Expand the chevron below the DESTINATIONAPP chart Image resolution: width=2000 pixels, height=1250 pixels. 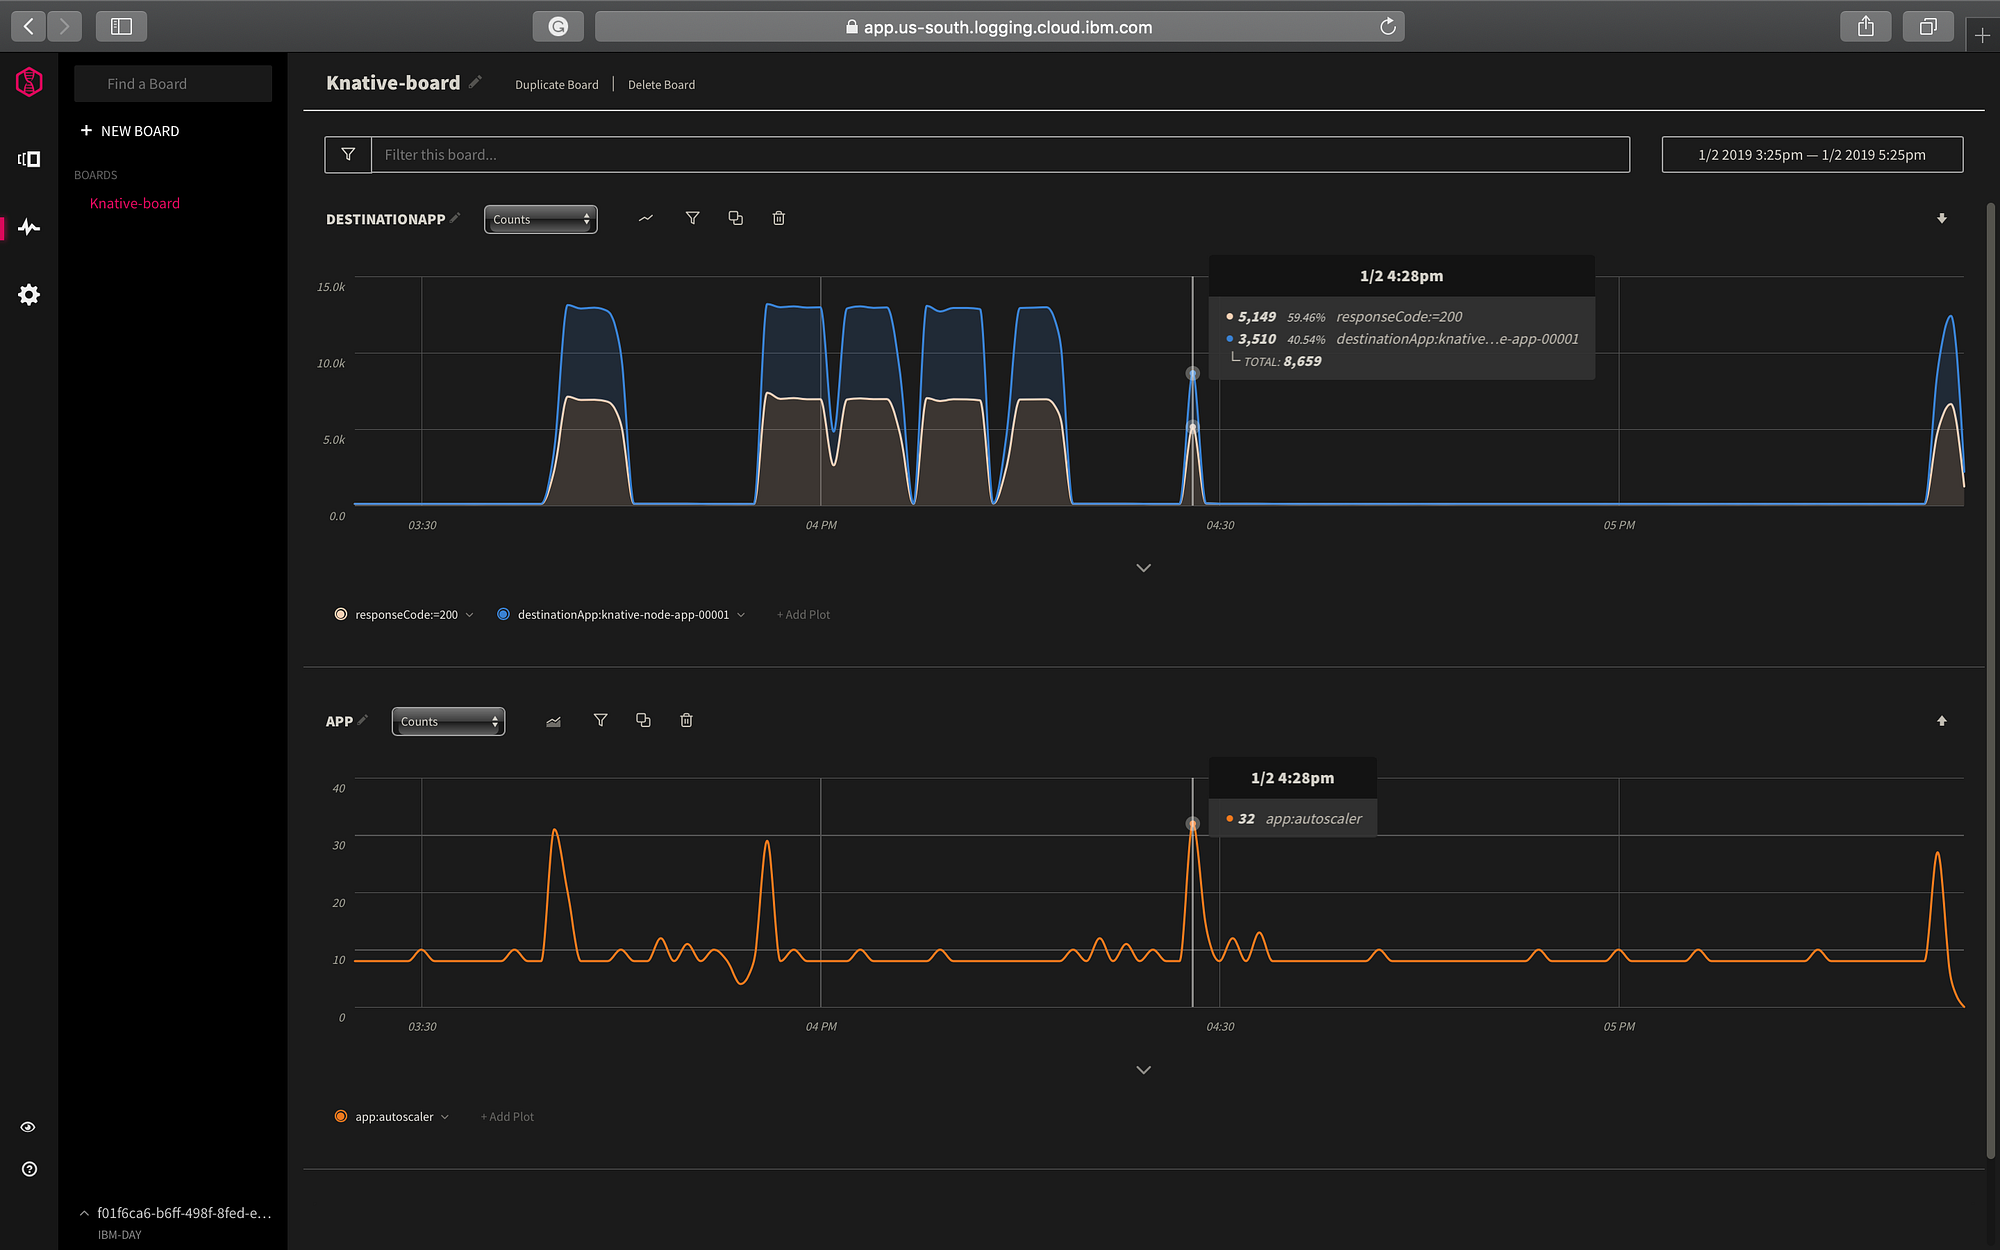pos(1144,568)
